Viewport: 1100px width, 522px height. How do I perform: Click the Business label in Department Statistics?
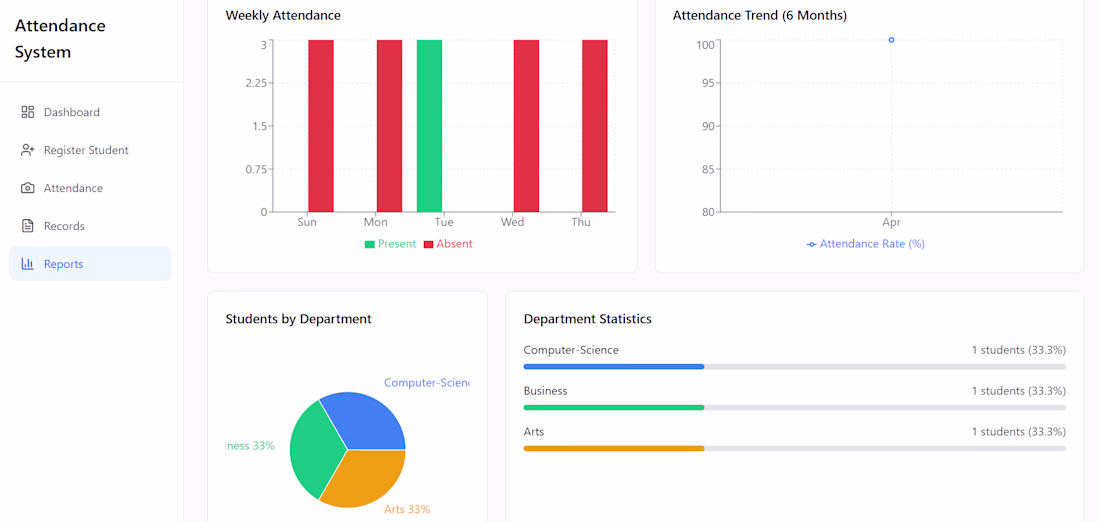tap(546, 390)
